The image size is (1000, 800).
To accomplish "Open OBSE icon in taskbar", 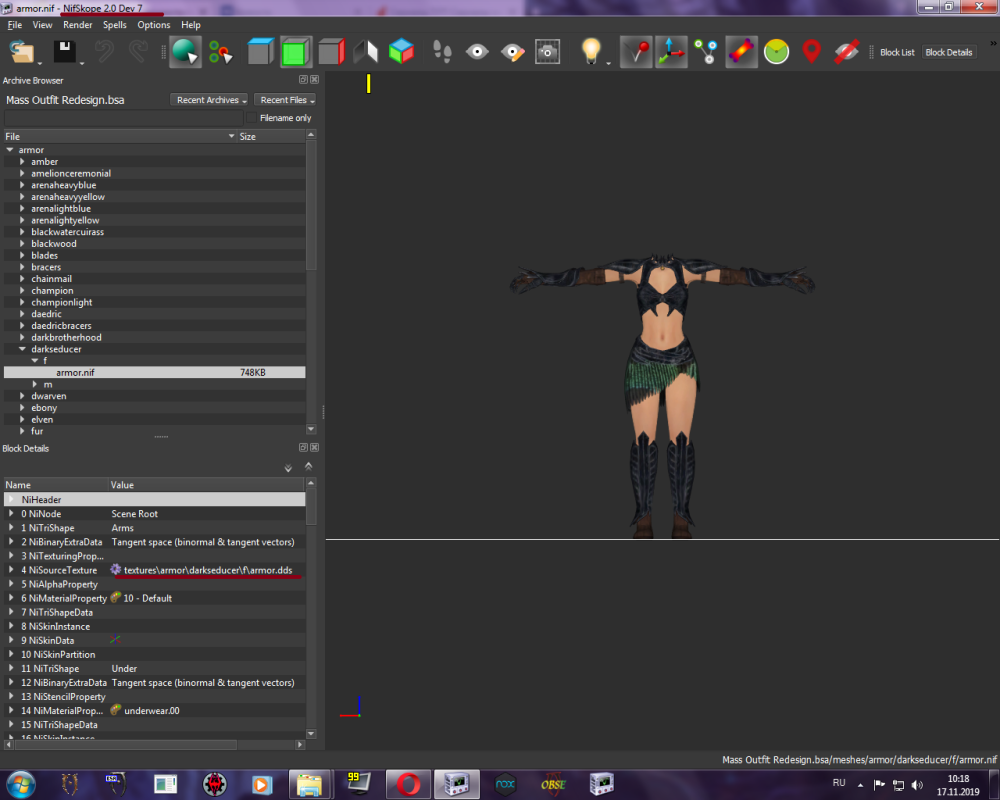I will [x=553, y=784].
